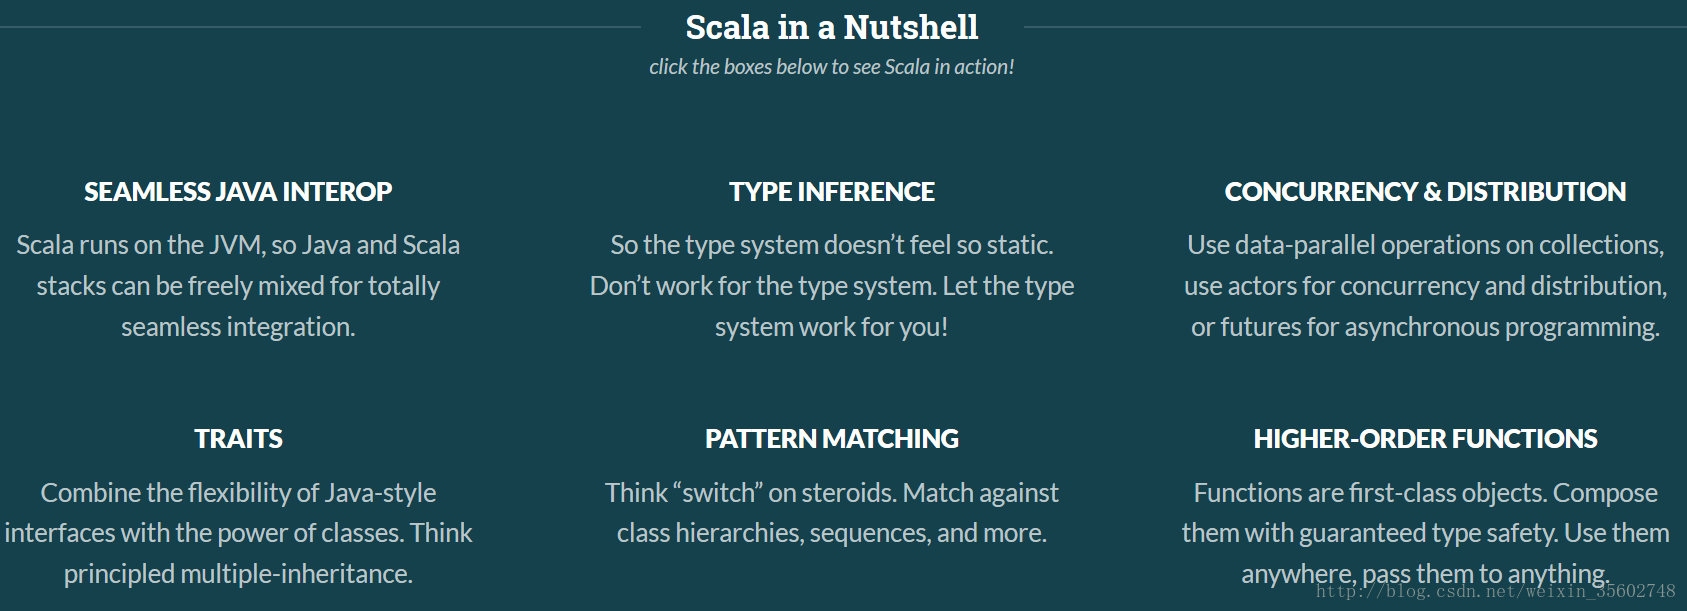Click the Seamless Java Interop heading
1687x611 pixels.
[238, 192]
